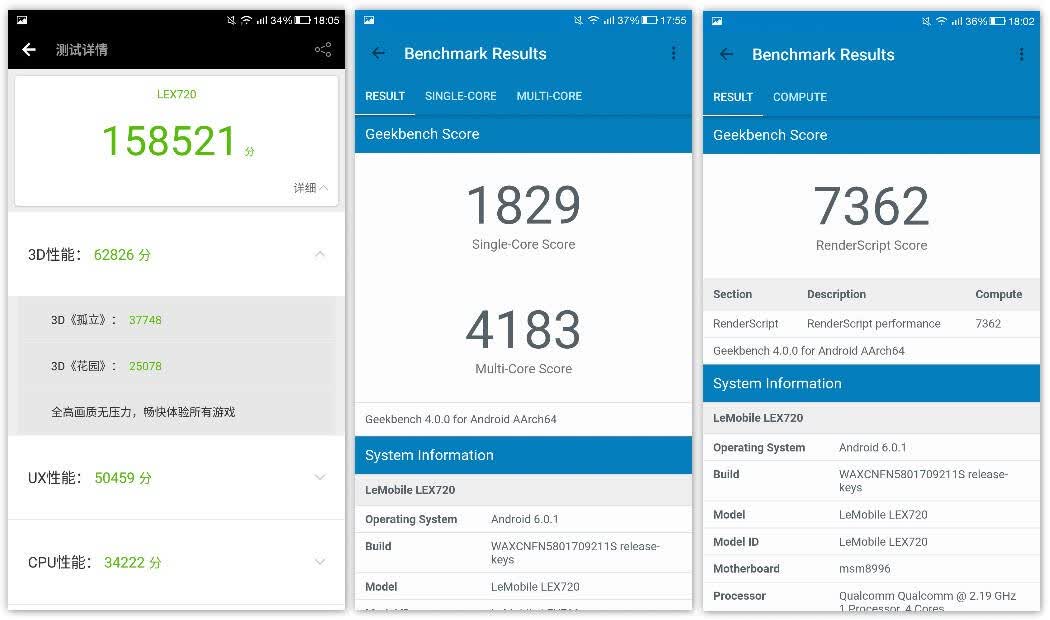
Task: Go back from the RenderScript results screen
Action: 727,54
